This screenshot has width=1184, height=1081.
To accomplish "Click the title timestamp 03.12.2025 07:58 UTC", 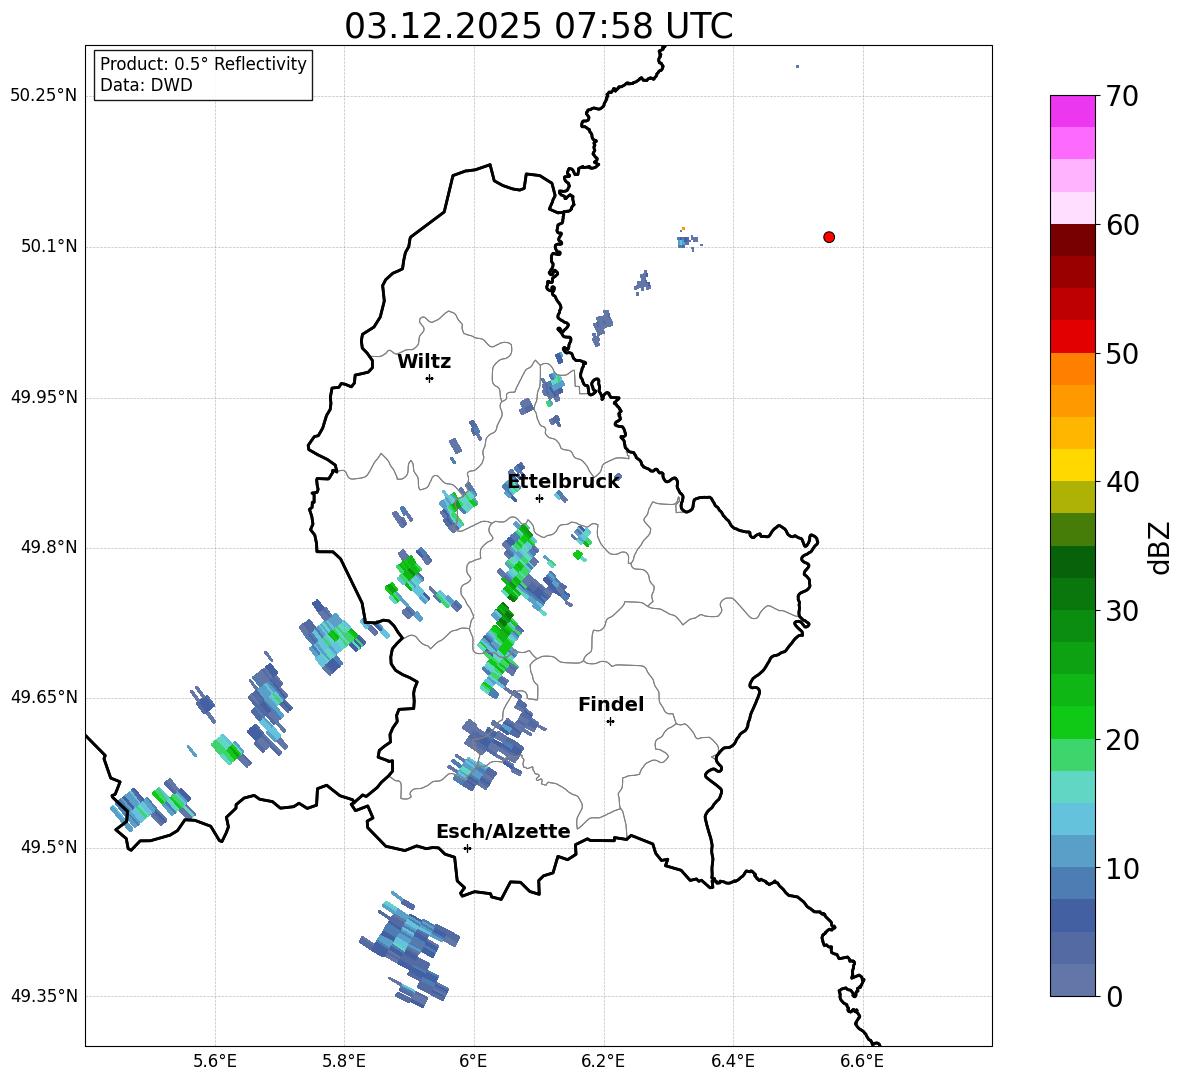I will pos(538,26).
